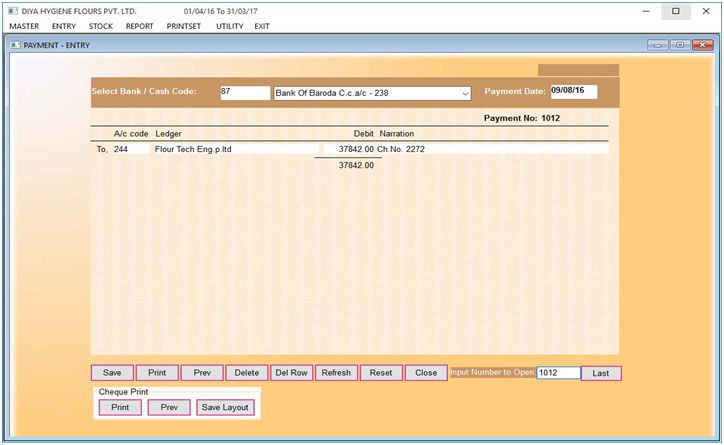This screenshot has height=445, width=724.
Task: Open the MASTER menu
Action: click(24, 26)
